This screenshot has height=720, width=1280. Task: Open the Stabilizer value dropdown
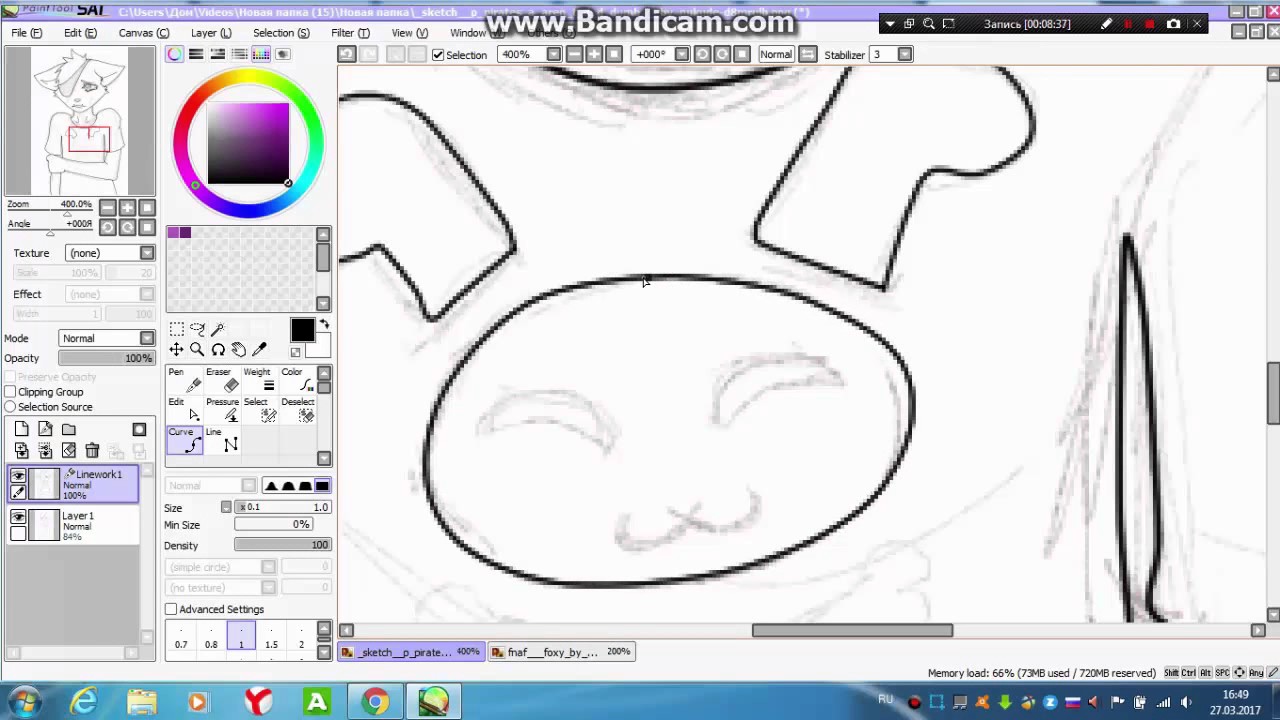pyautogui.click(x=905, y=54)
